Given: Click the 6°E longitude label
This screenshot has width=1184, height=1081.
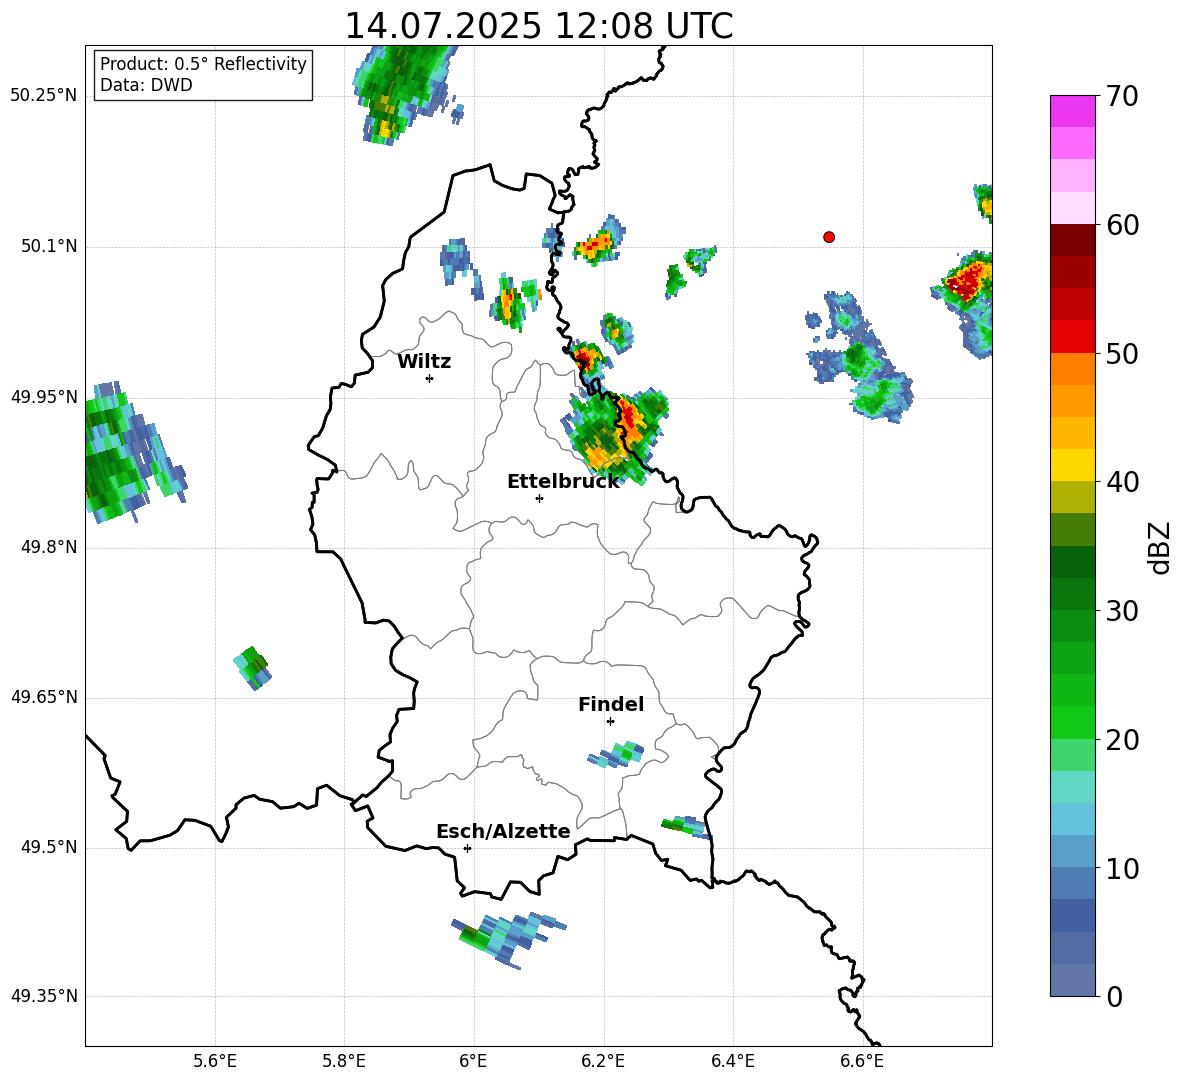Looking at the screenshot, I should point(473,1062).
